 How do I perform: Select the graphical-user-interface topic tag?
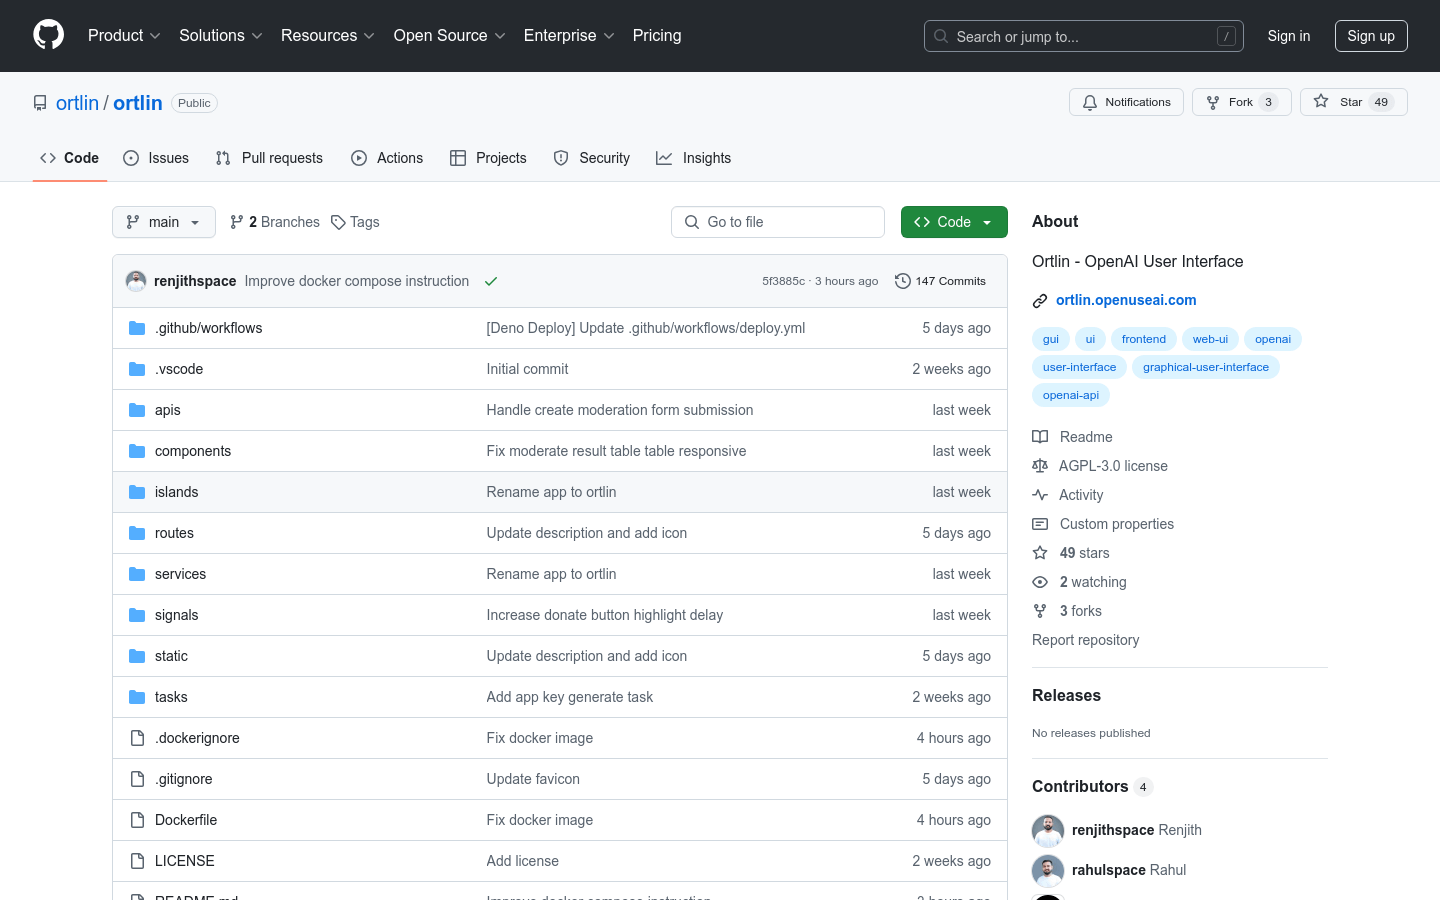point(1206,367)
